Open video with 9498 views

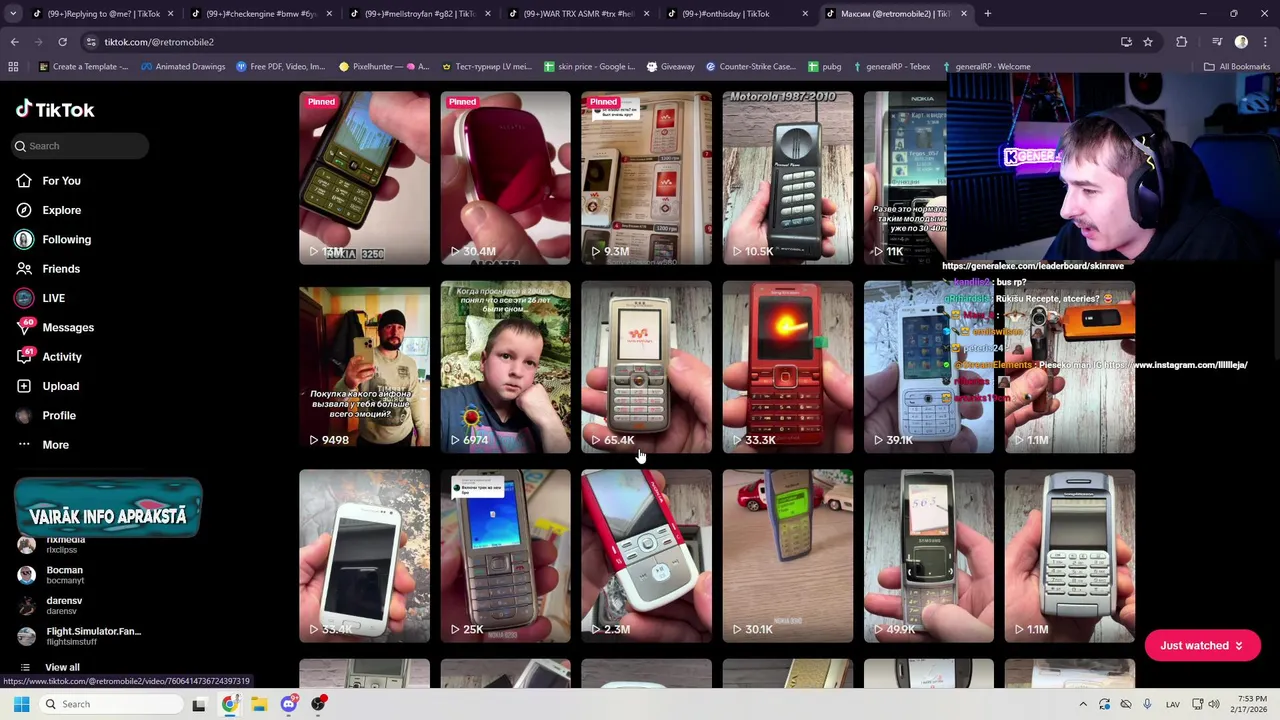pos(364,367)
